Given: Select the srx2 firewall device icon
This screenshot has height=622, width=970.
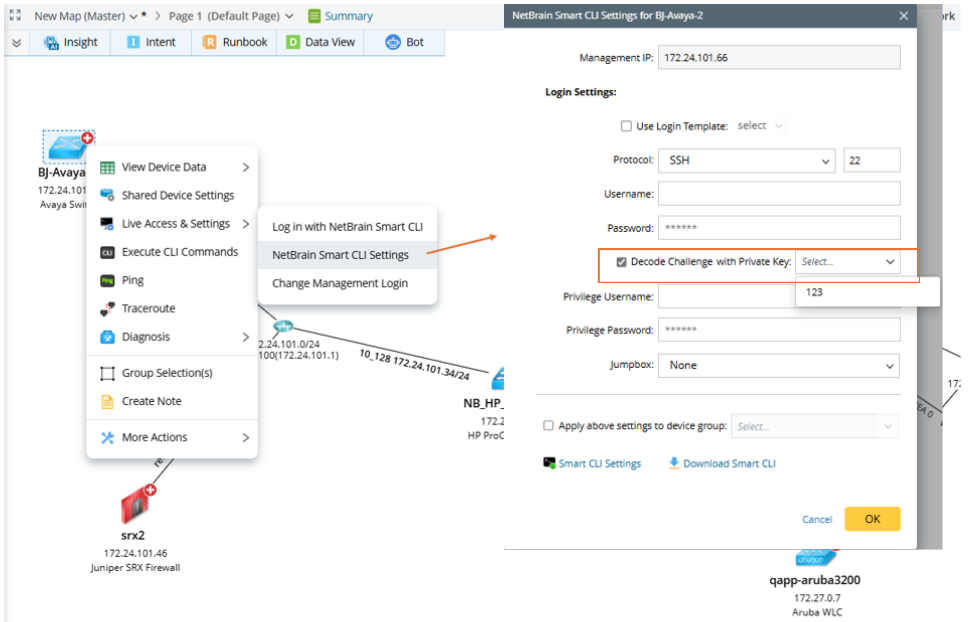Looking at the screenshot, I should coord(133,506).
